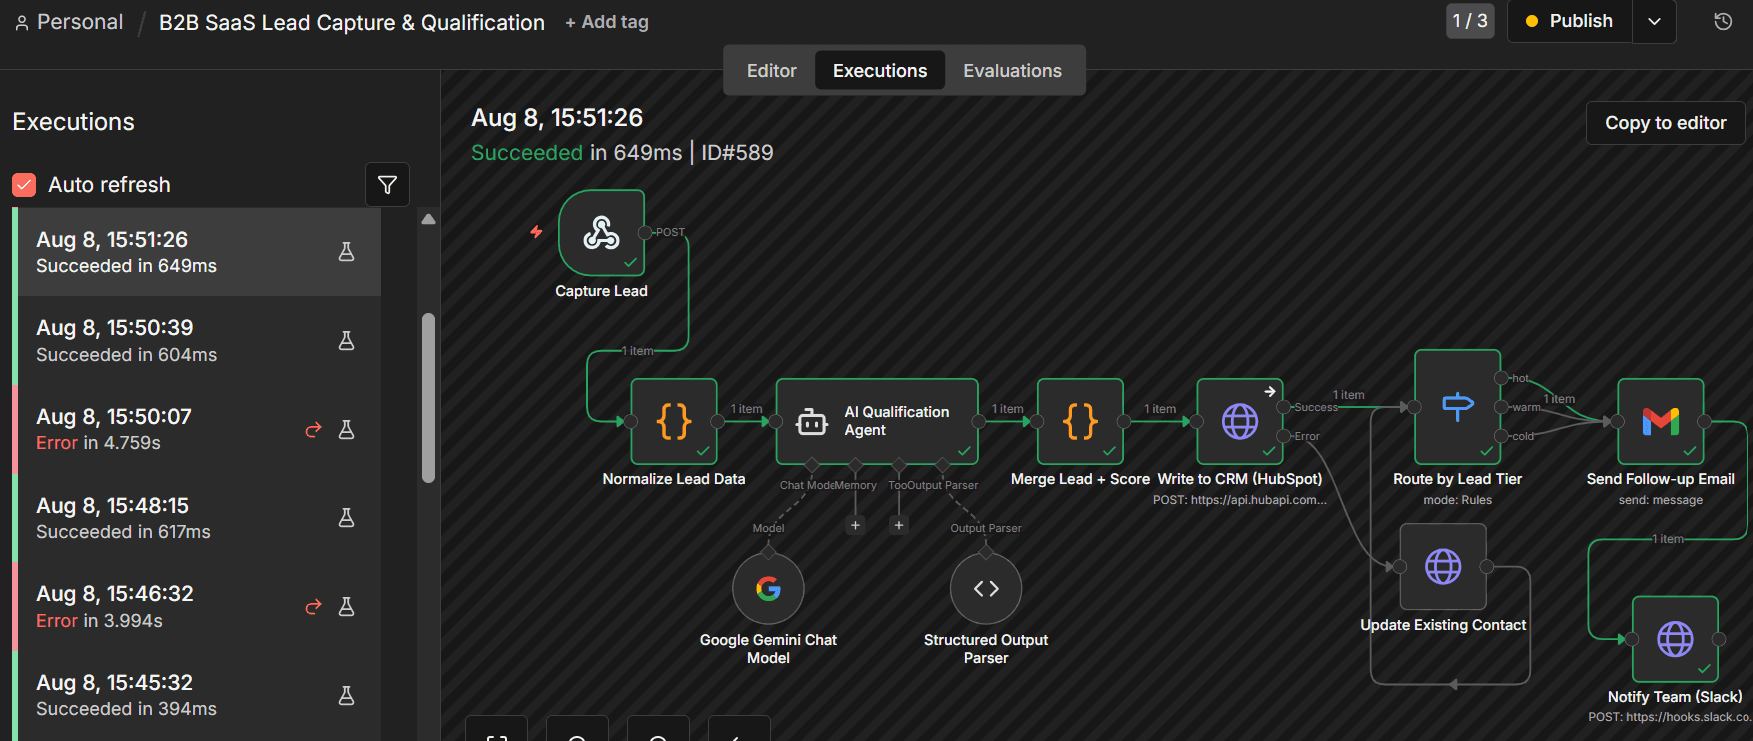Viewport: 1753px width, 741px height.
Task: Click flask icon for 15:50:39 execution
Action: coord(347,341)
